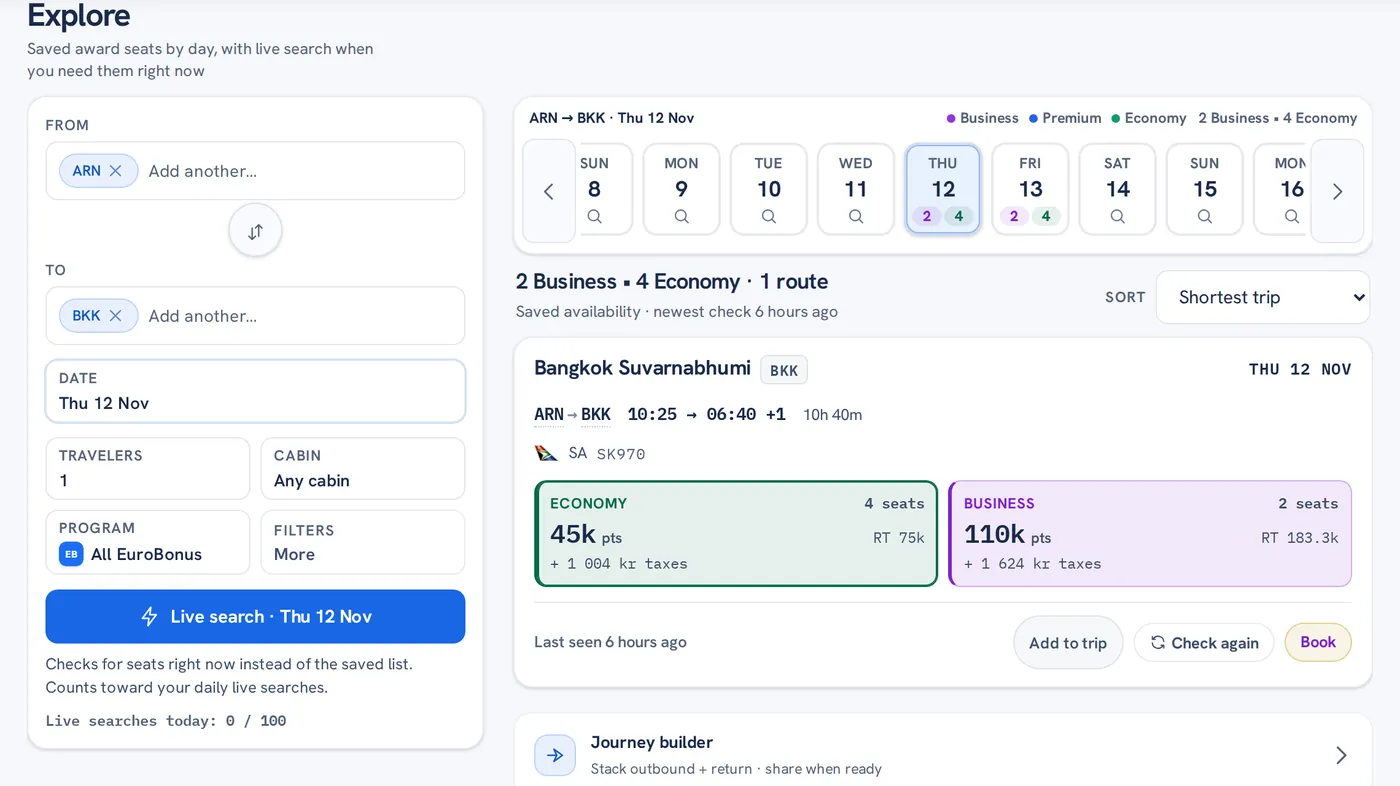The image size is (1400, 786).
Task: Open the Program selector All EuroBonus
Action: pyautogui.click(x=148, y=542)
